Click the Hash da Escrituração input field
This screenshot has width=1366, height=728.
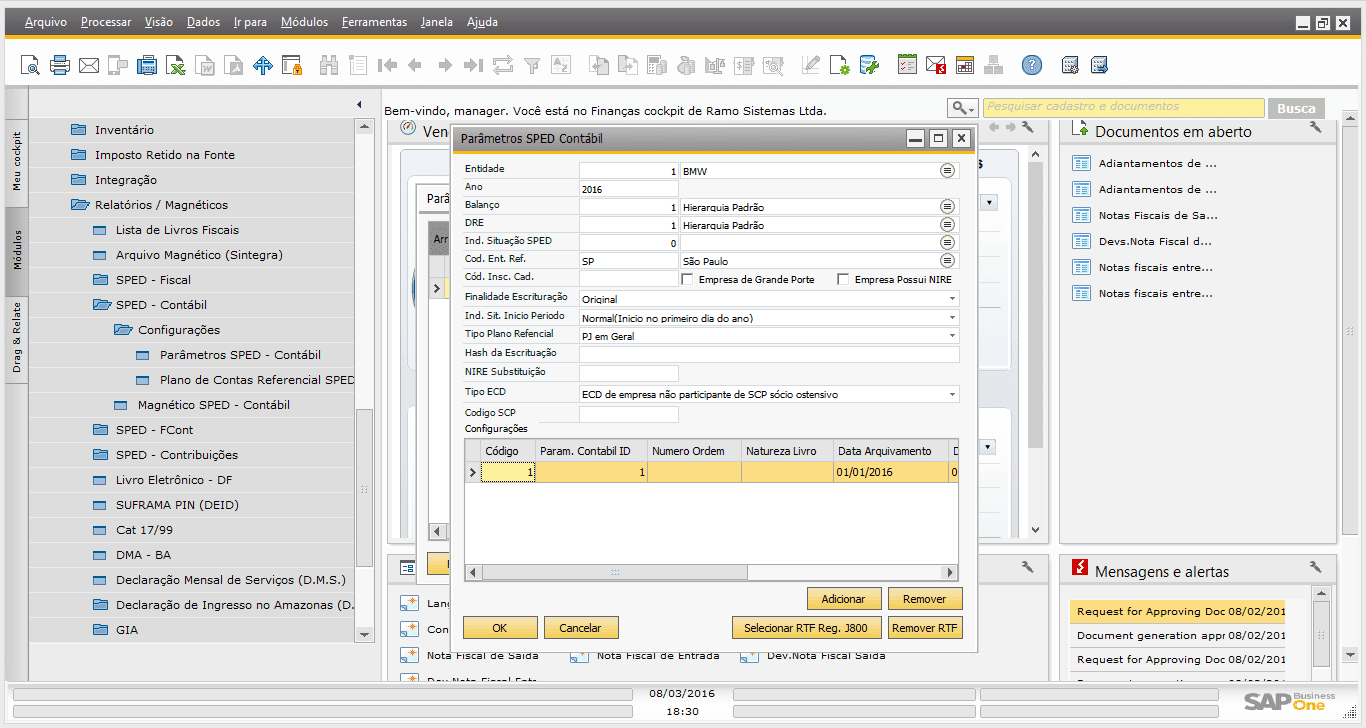pyautogui.click(x=768, y=354)
